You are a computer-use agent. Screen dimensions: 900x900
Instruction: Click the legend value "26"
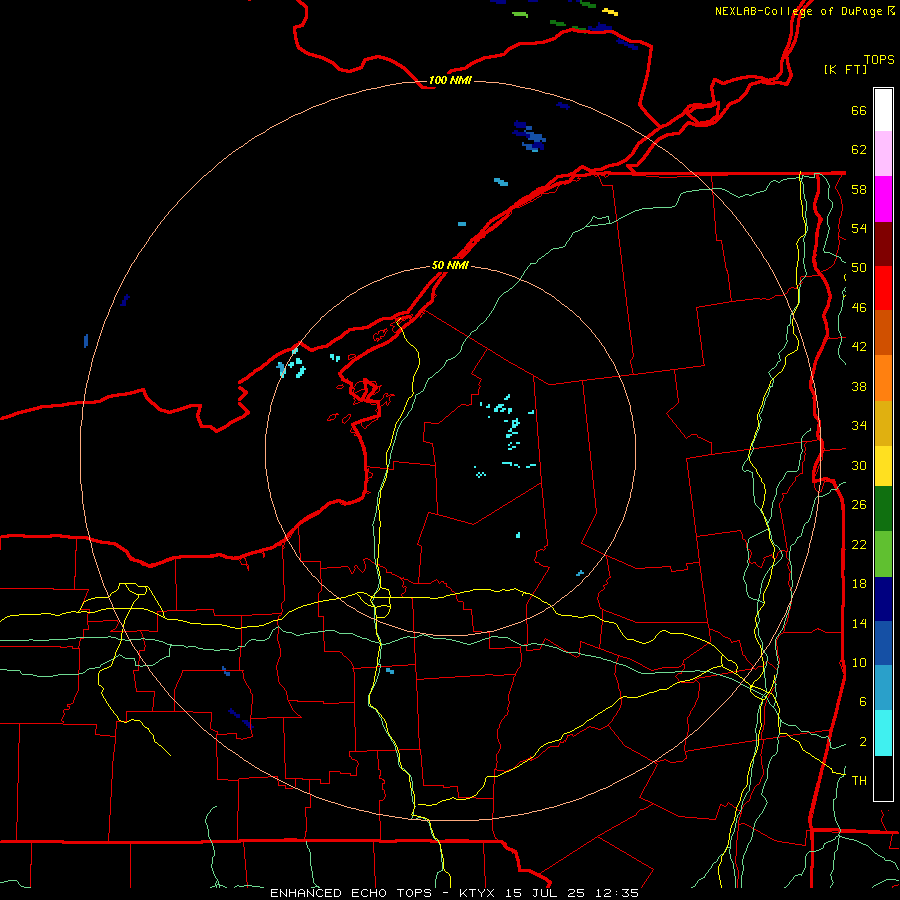859,505
